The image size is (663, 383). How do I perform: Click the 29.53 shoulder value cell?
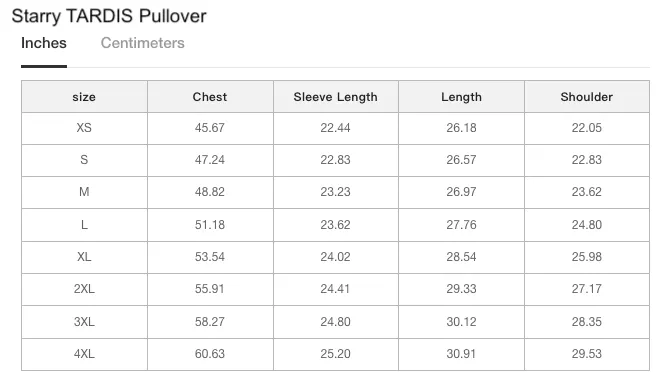point(586,354)
